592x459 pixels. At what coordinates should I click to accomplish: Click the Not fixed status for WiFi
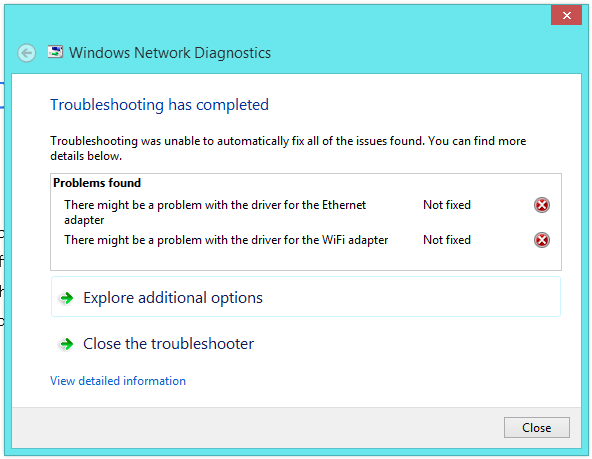click(447, 240)
